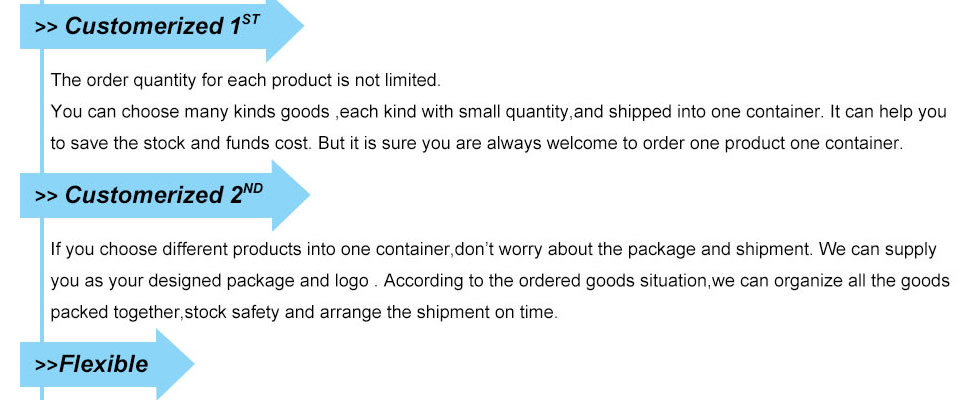Click the >> chevrons before Flexible
This screenshot has width=969, height=400.
46,365
